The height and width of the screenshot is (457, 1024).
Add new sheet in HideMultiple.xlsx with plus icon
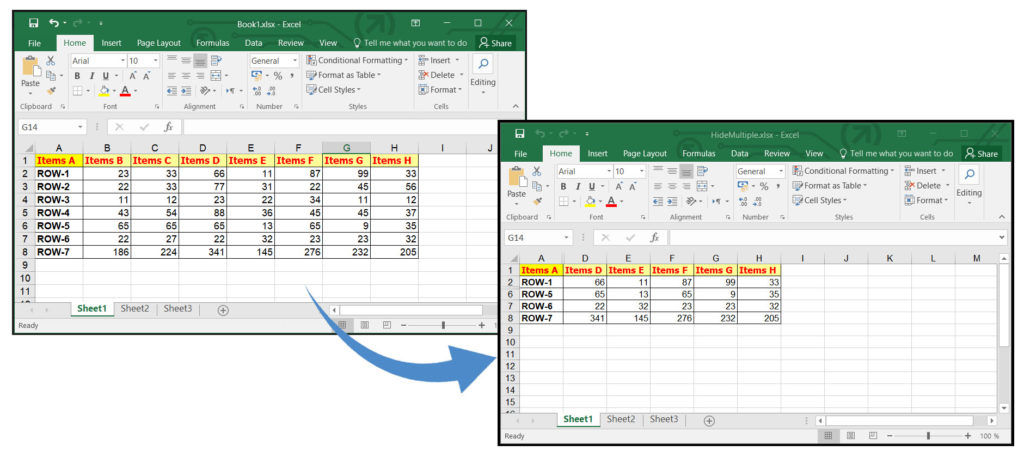click(709, 420)
